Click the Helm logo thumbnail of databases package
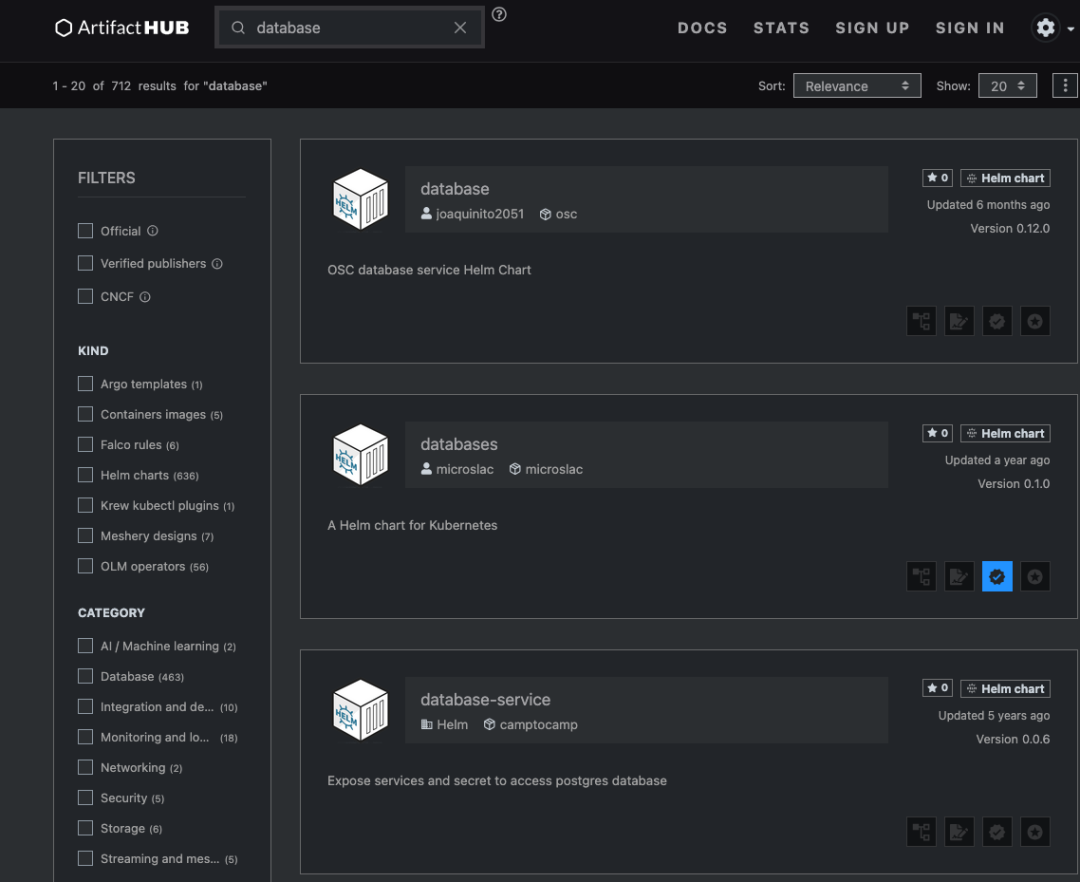1080x882 pixels. pyautogui.click(x=360, y=454)
